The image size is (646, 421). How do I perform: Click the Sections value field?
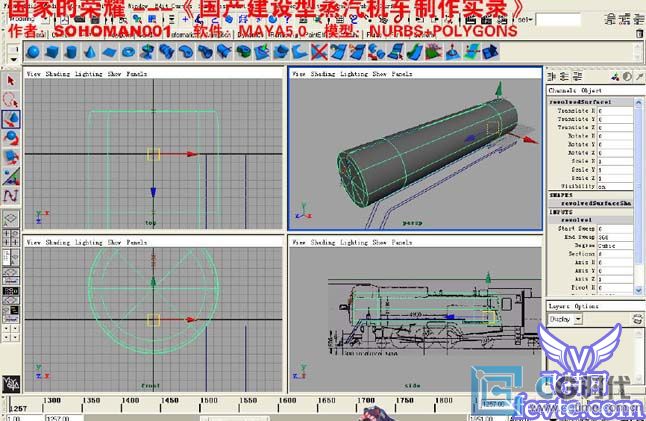coord(615,254)
